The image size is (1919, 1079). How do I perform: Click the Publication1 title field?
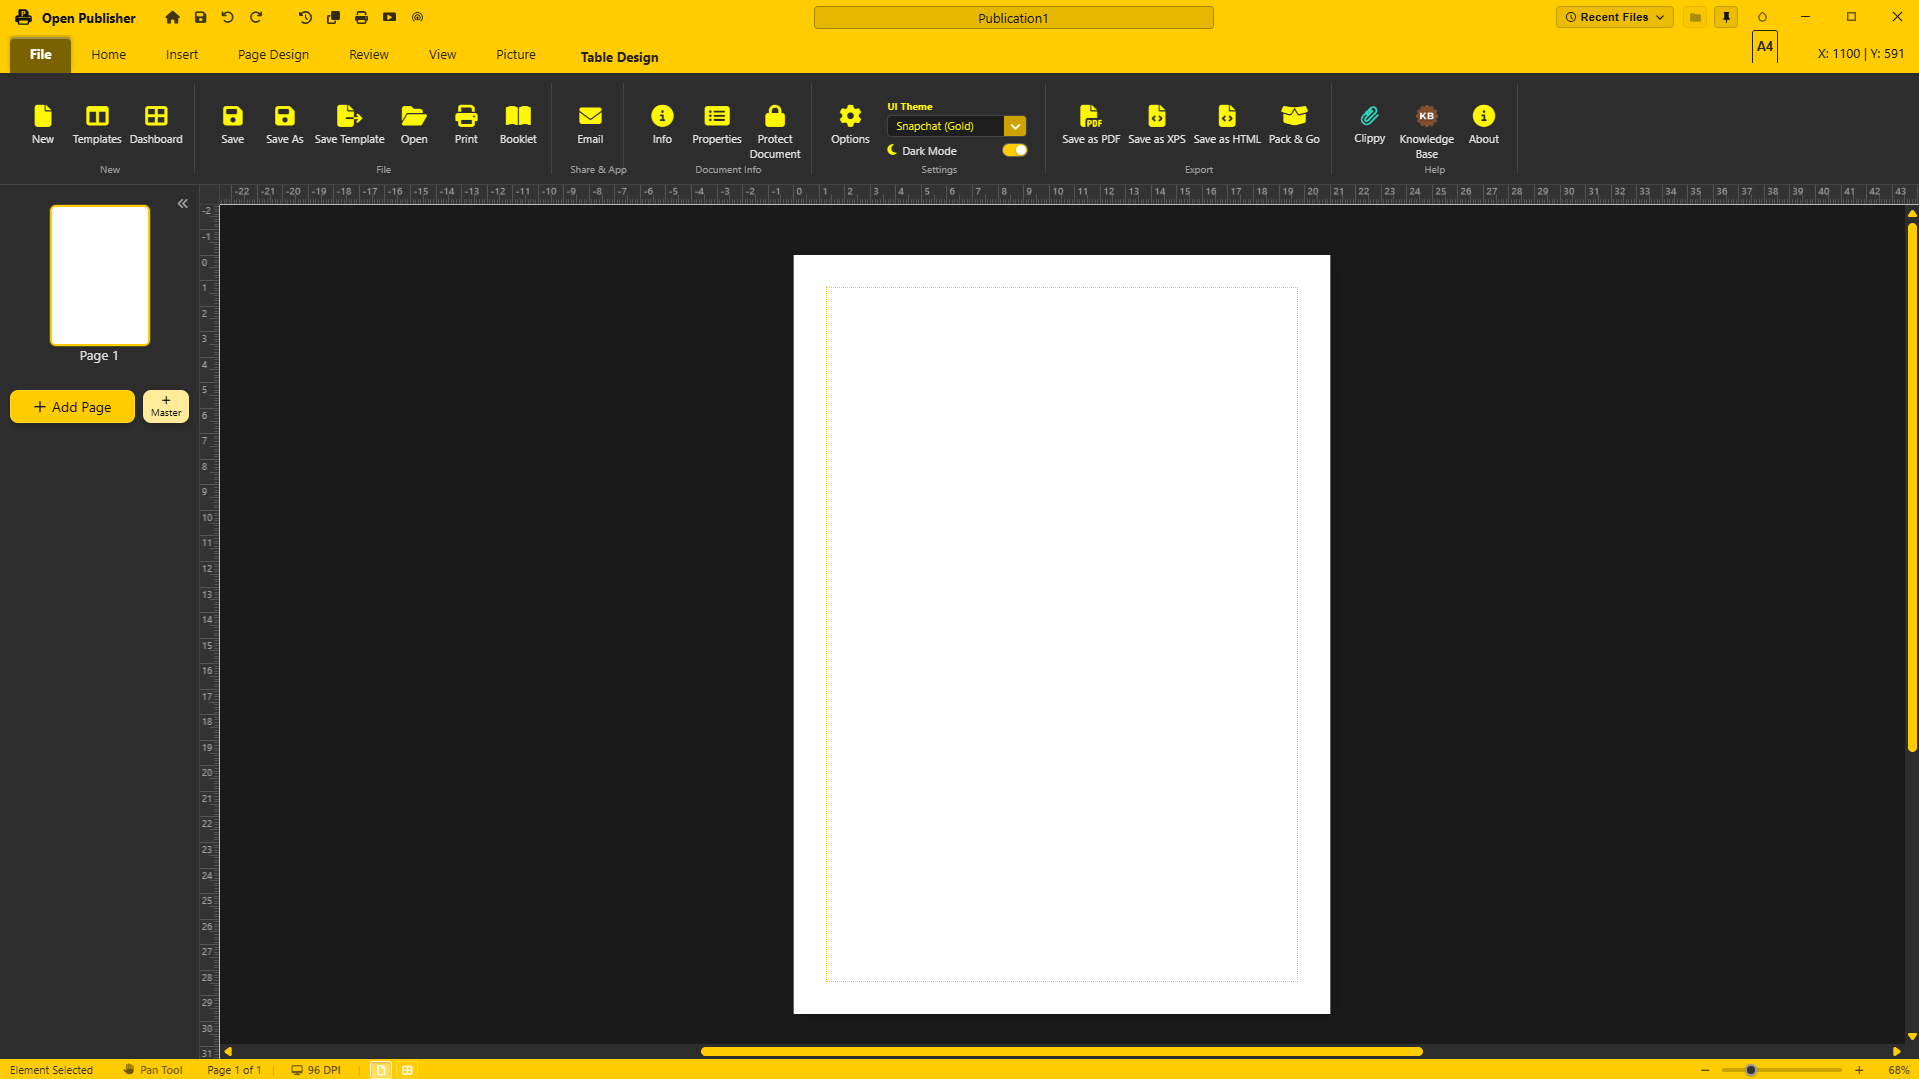click(x=1014, y=18)
